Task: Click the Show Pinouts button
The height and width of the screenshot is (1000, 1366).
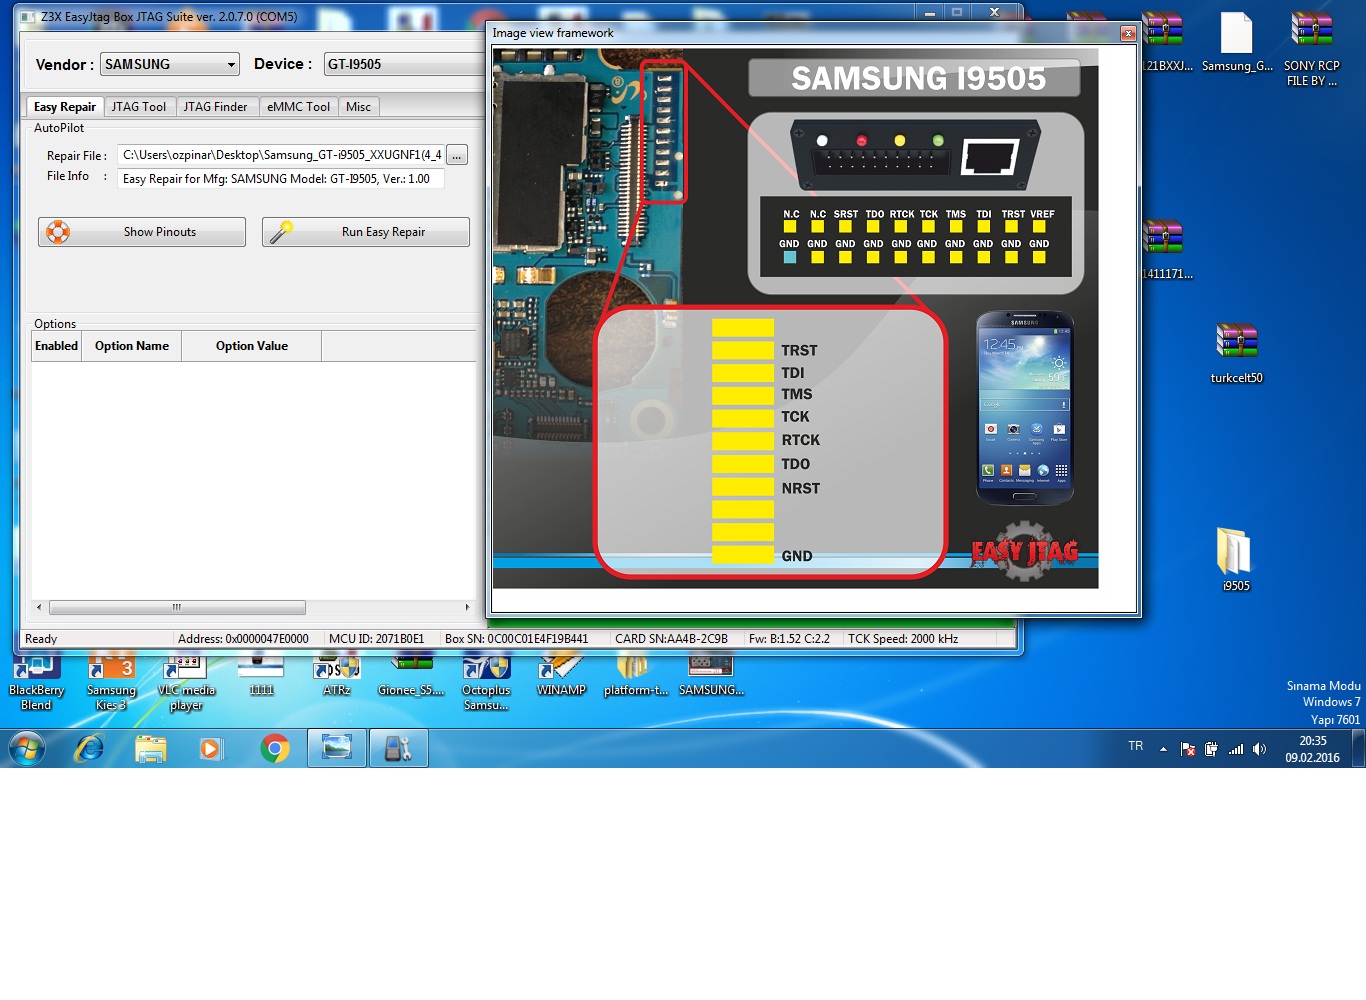Action: pyautogui.click(x=142, y=232)
